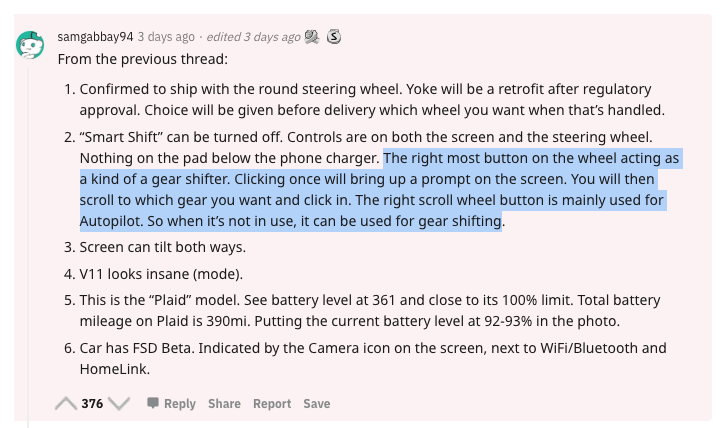Image resolution: width=724 pixels, height=428 pixels.
Task: Downvote the samgabbay94 comment
Action: click(119, 404)
